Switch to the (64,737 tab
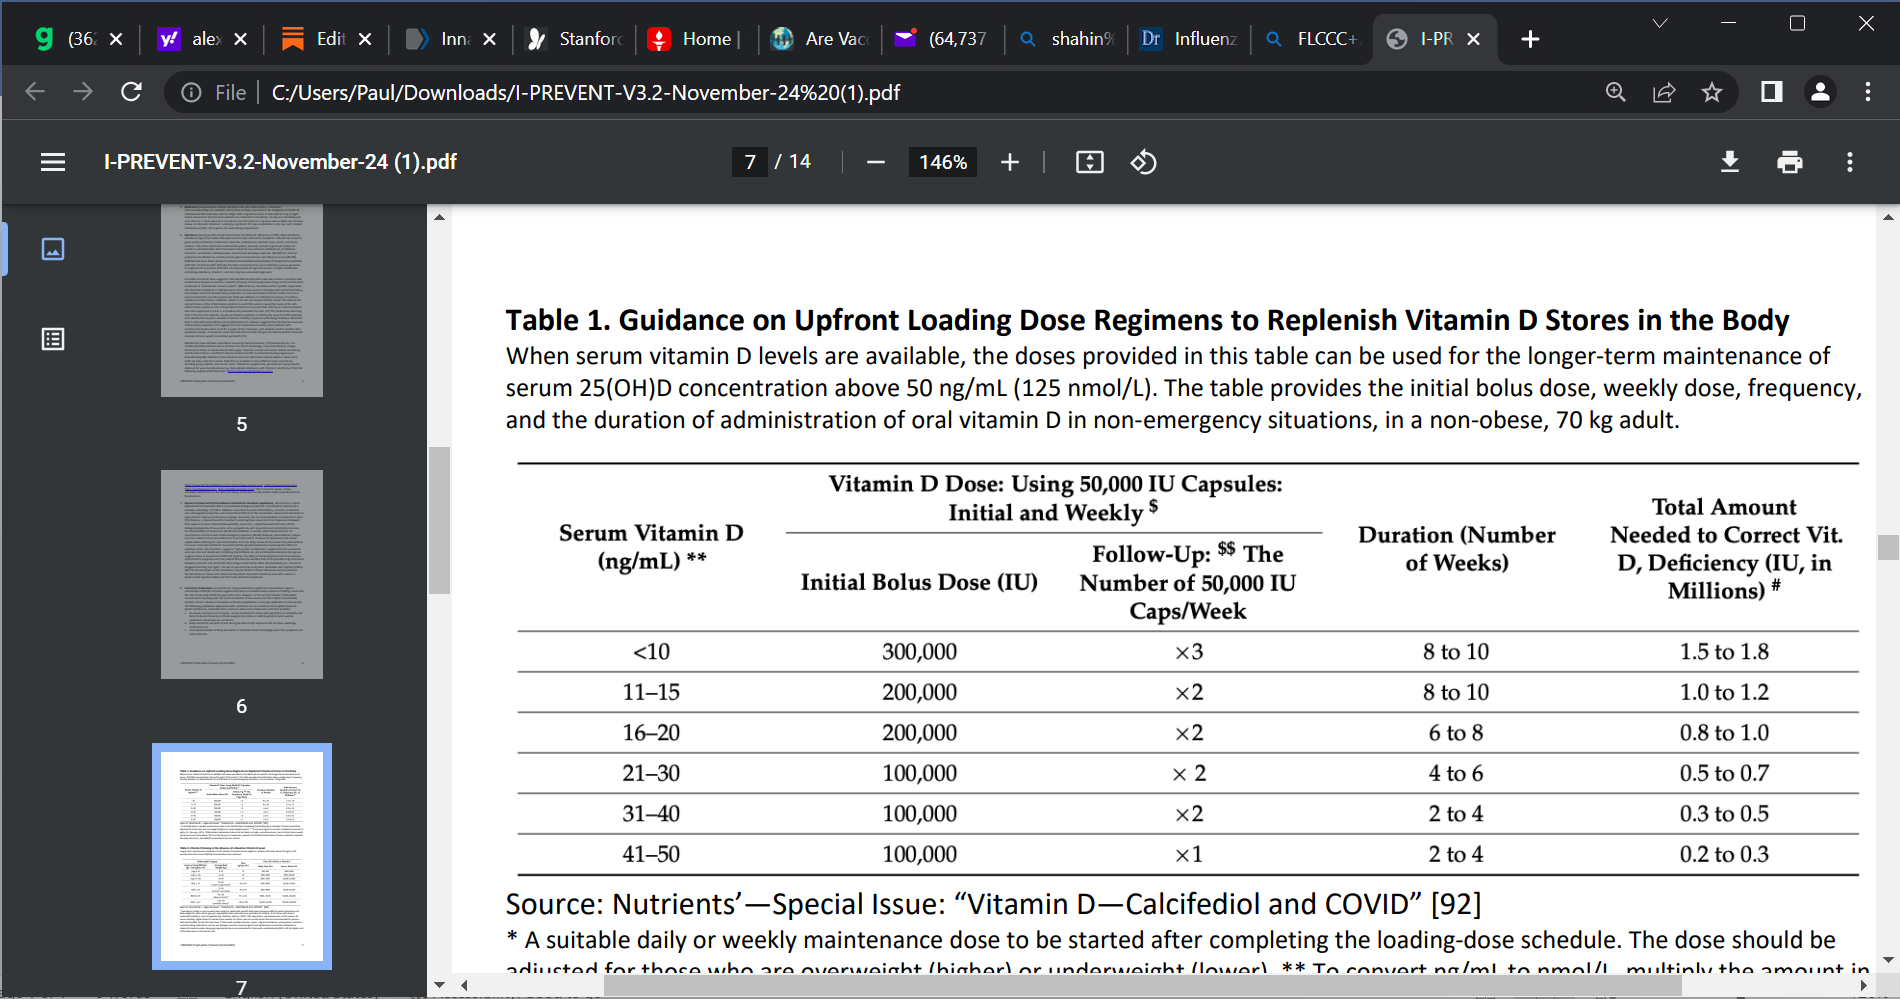 tap(942, 39)
